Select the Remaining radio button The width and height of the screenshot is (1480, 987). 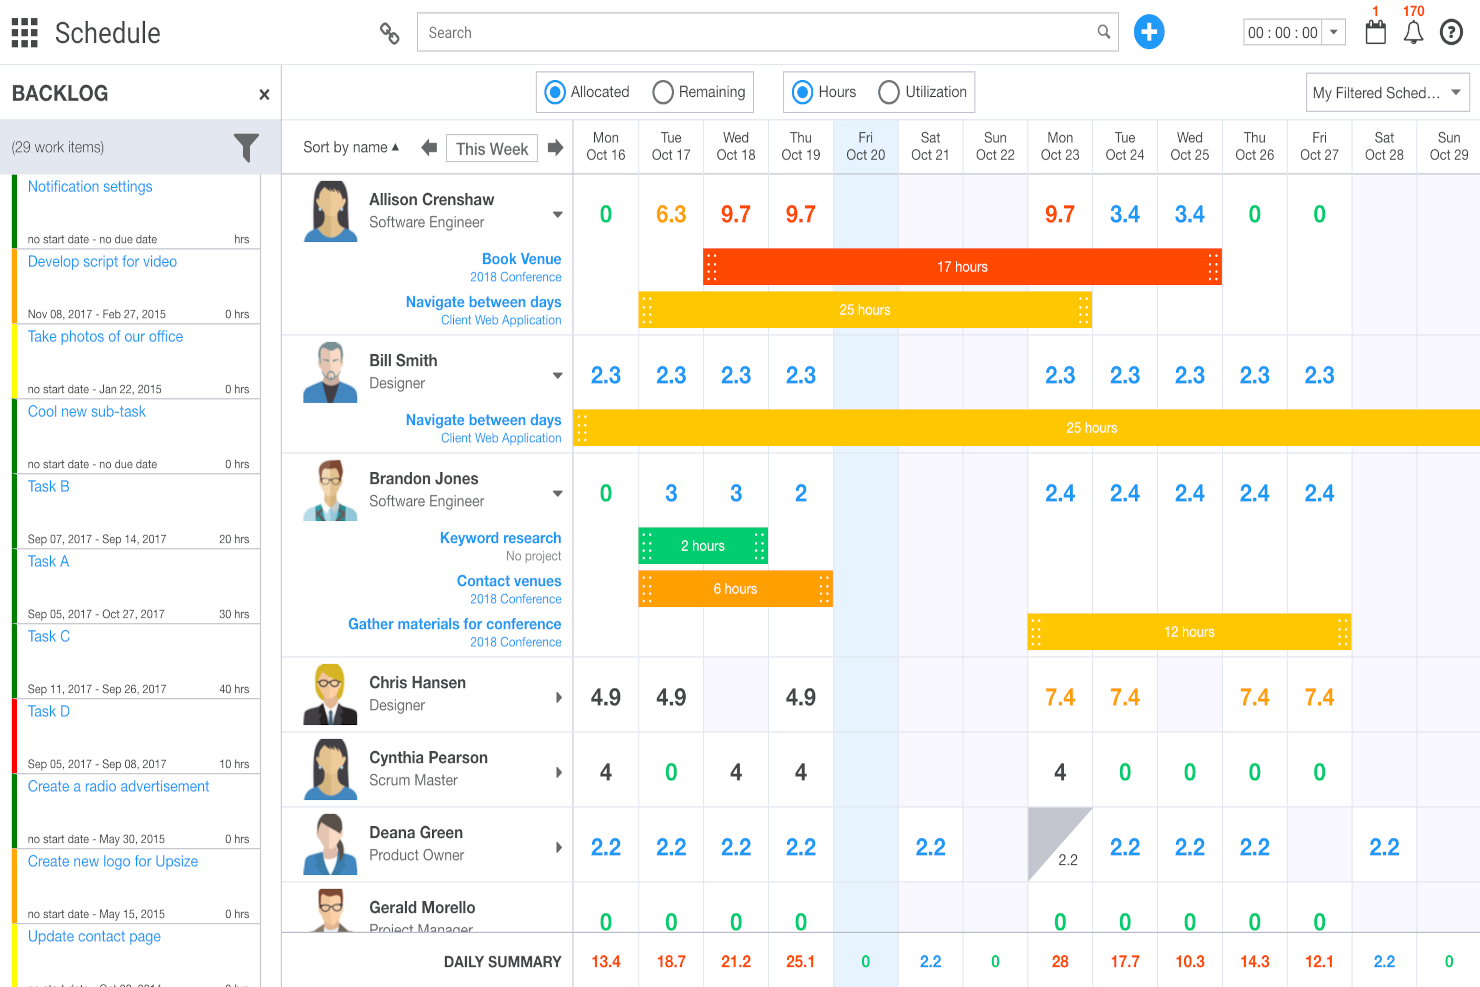coord(663,92)
